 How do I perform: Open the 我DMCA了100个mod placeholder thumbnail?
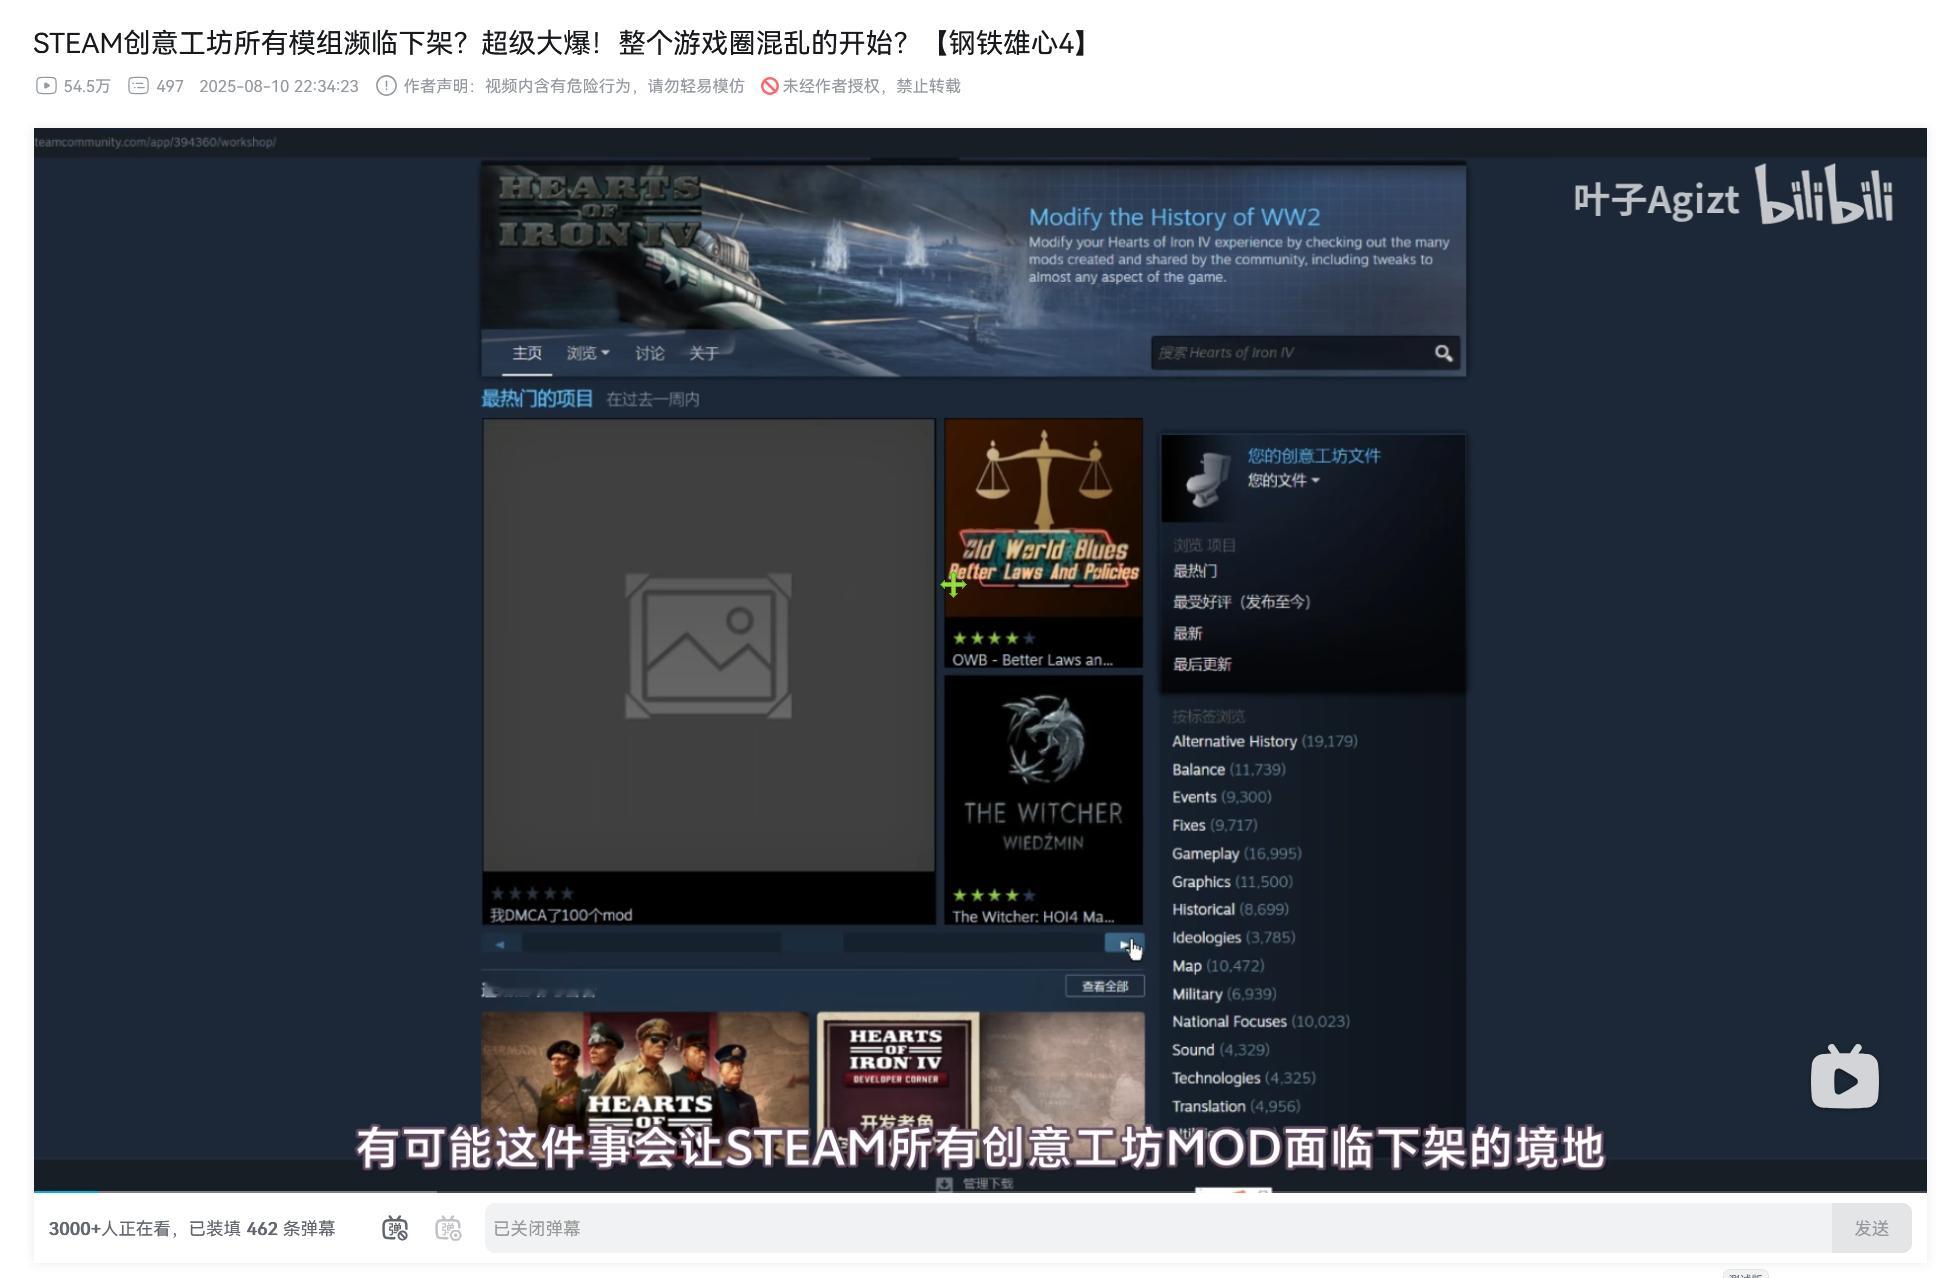(709, 645)
